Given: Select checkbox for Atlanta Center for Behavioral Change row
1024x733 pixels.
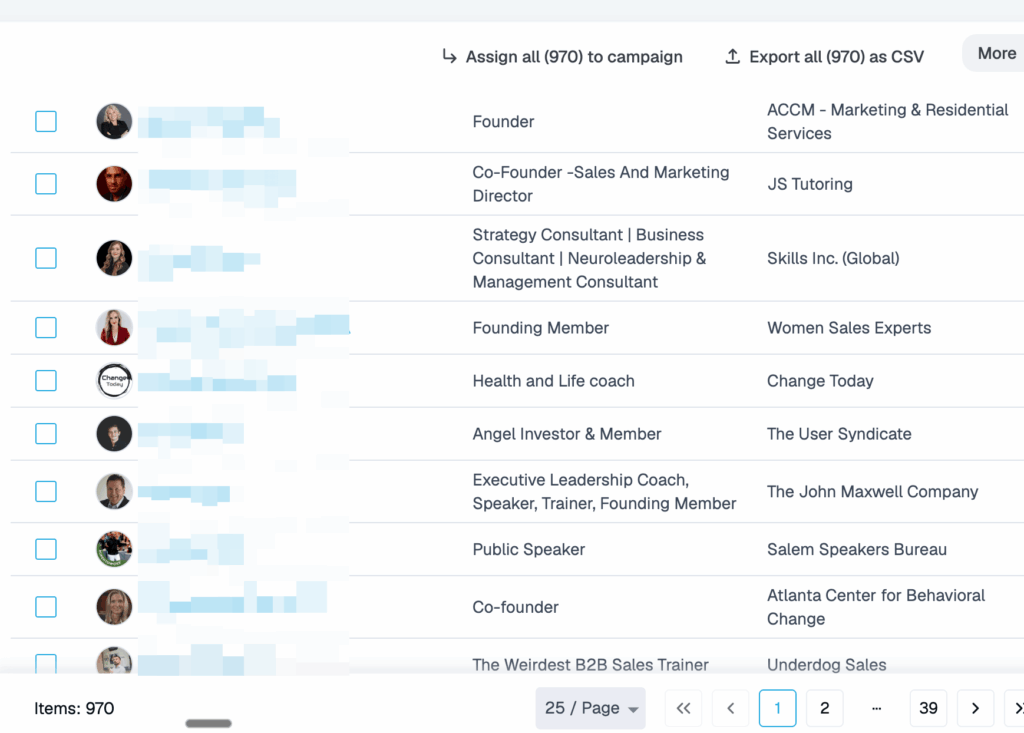Looking at the screenshot, I should pos(46,607).
